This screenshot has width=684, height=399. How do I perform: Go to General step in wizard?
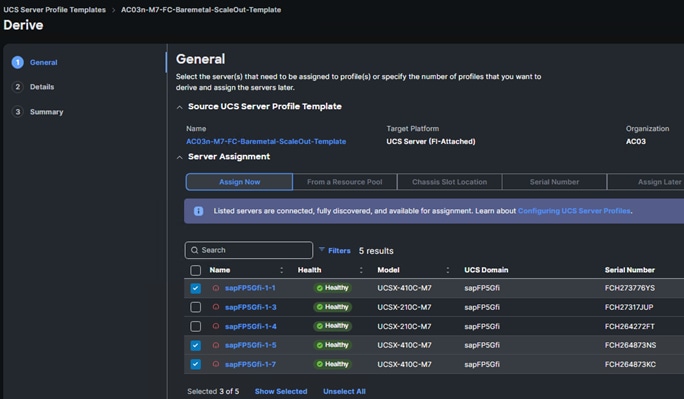44,62
